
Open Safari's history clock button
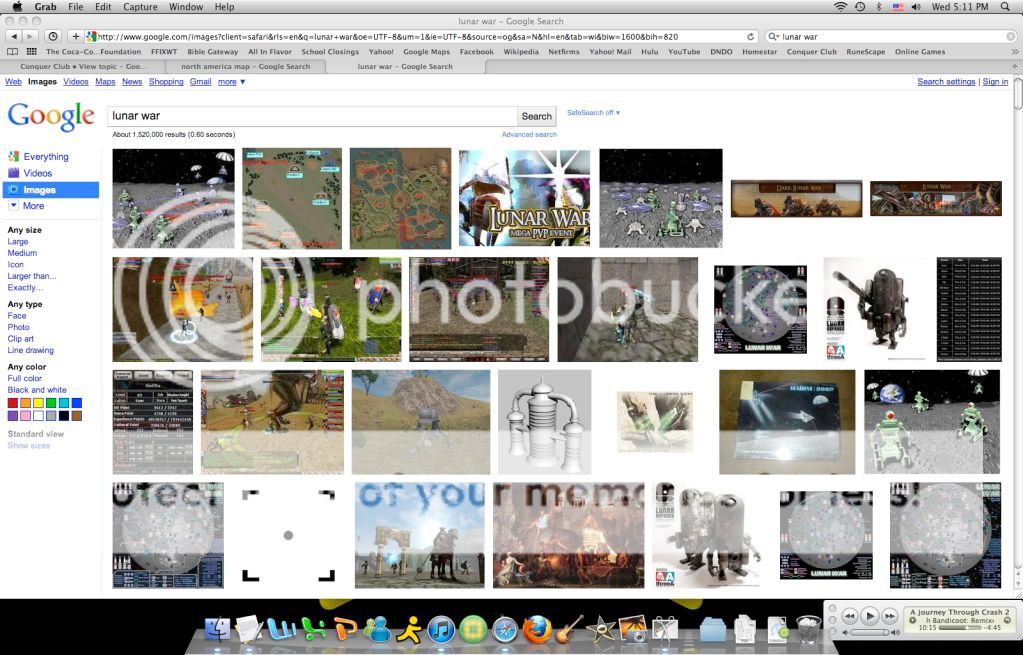53,37
